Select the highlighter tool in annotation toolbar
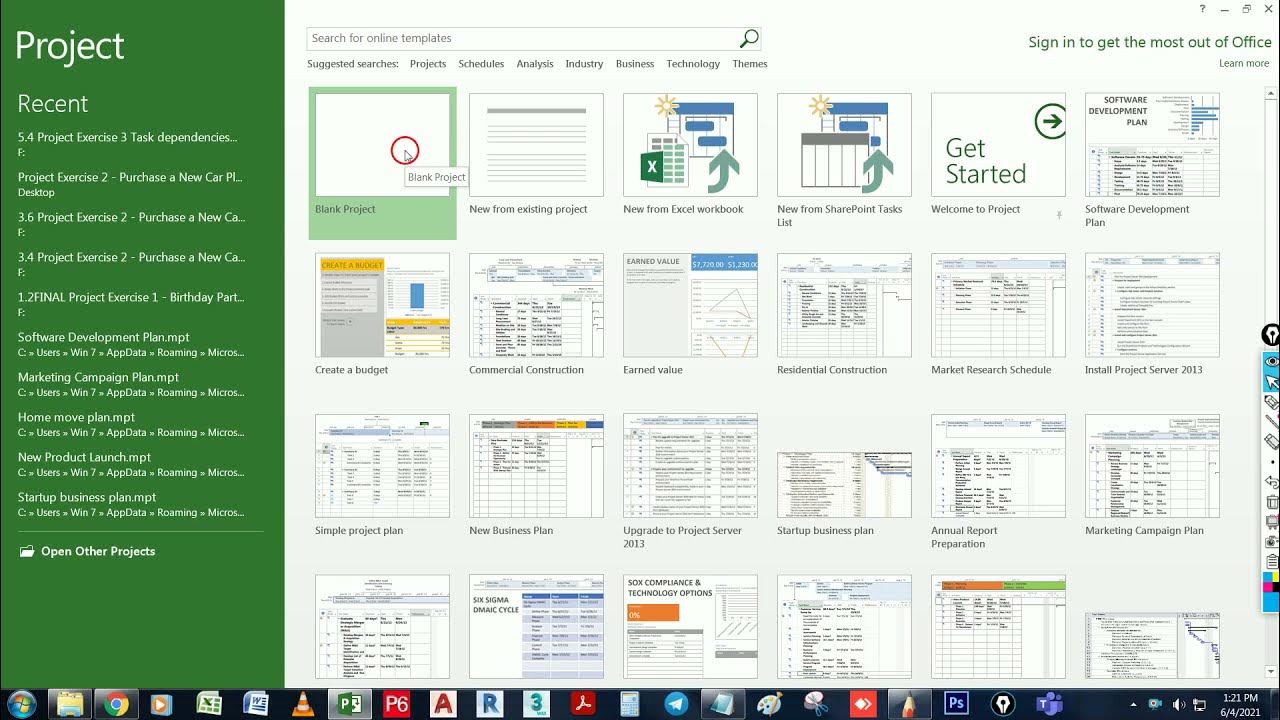This screenshot has height=720, width=1280. click(1272, 422)
